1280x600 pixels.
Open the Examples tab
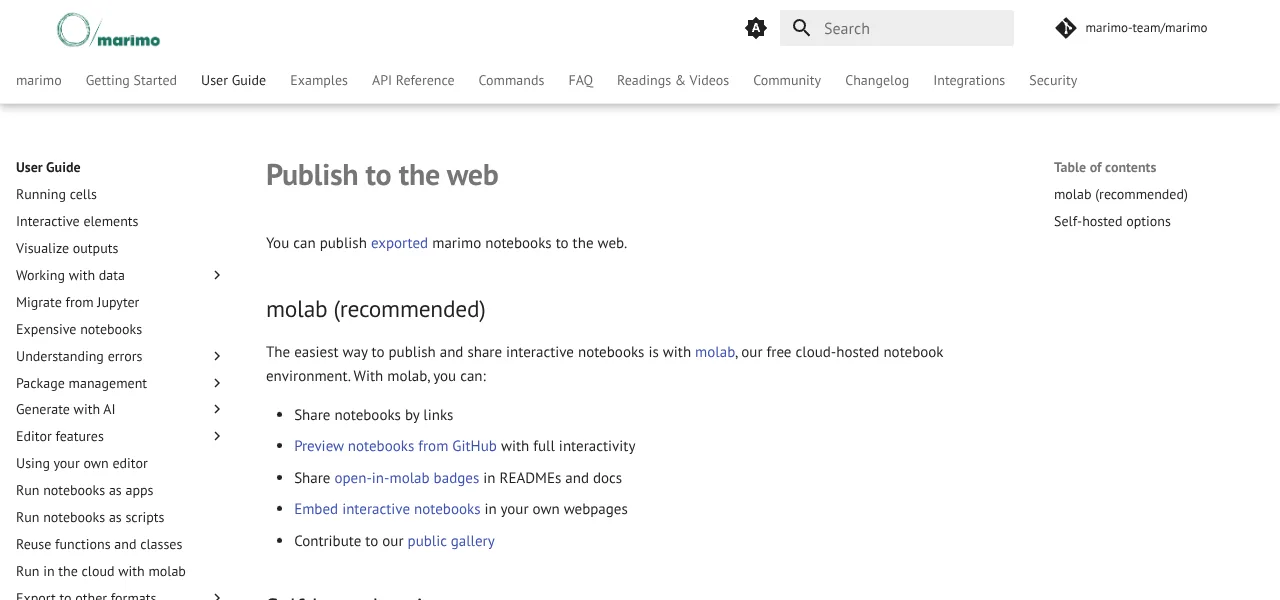[319, 80]
